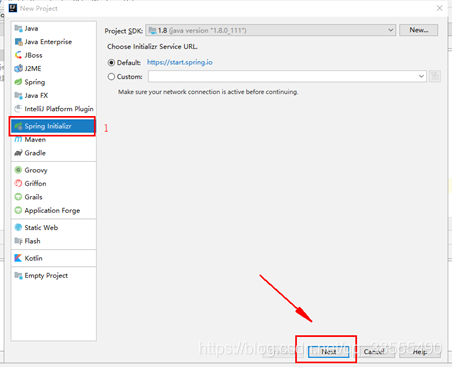Click the J2ME label
The width and height of the screenshot is (452, 367).
pos(33,68)
